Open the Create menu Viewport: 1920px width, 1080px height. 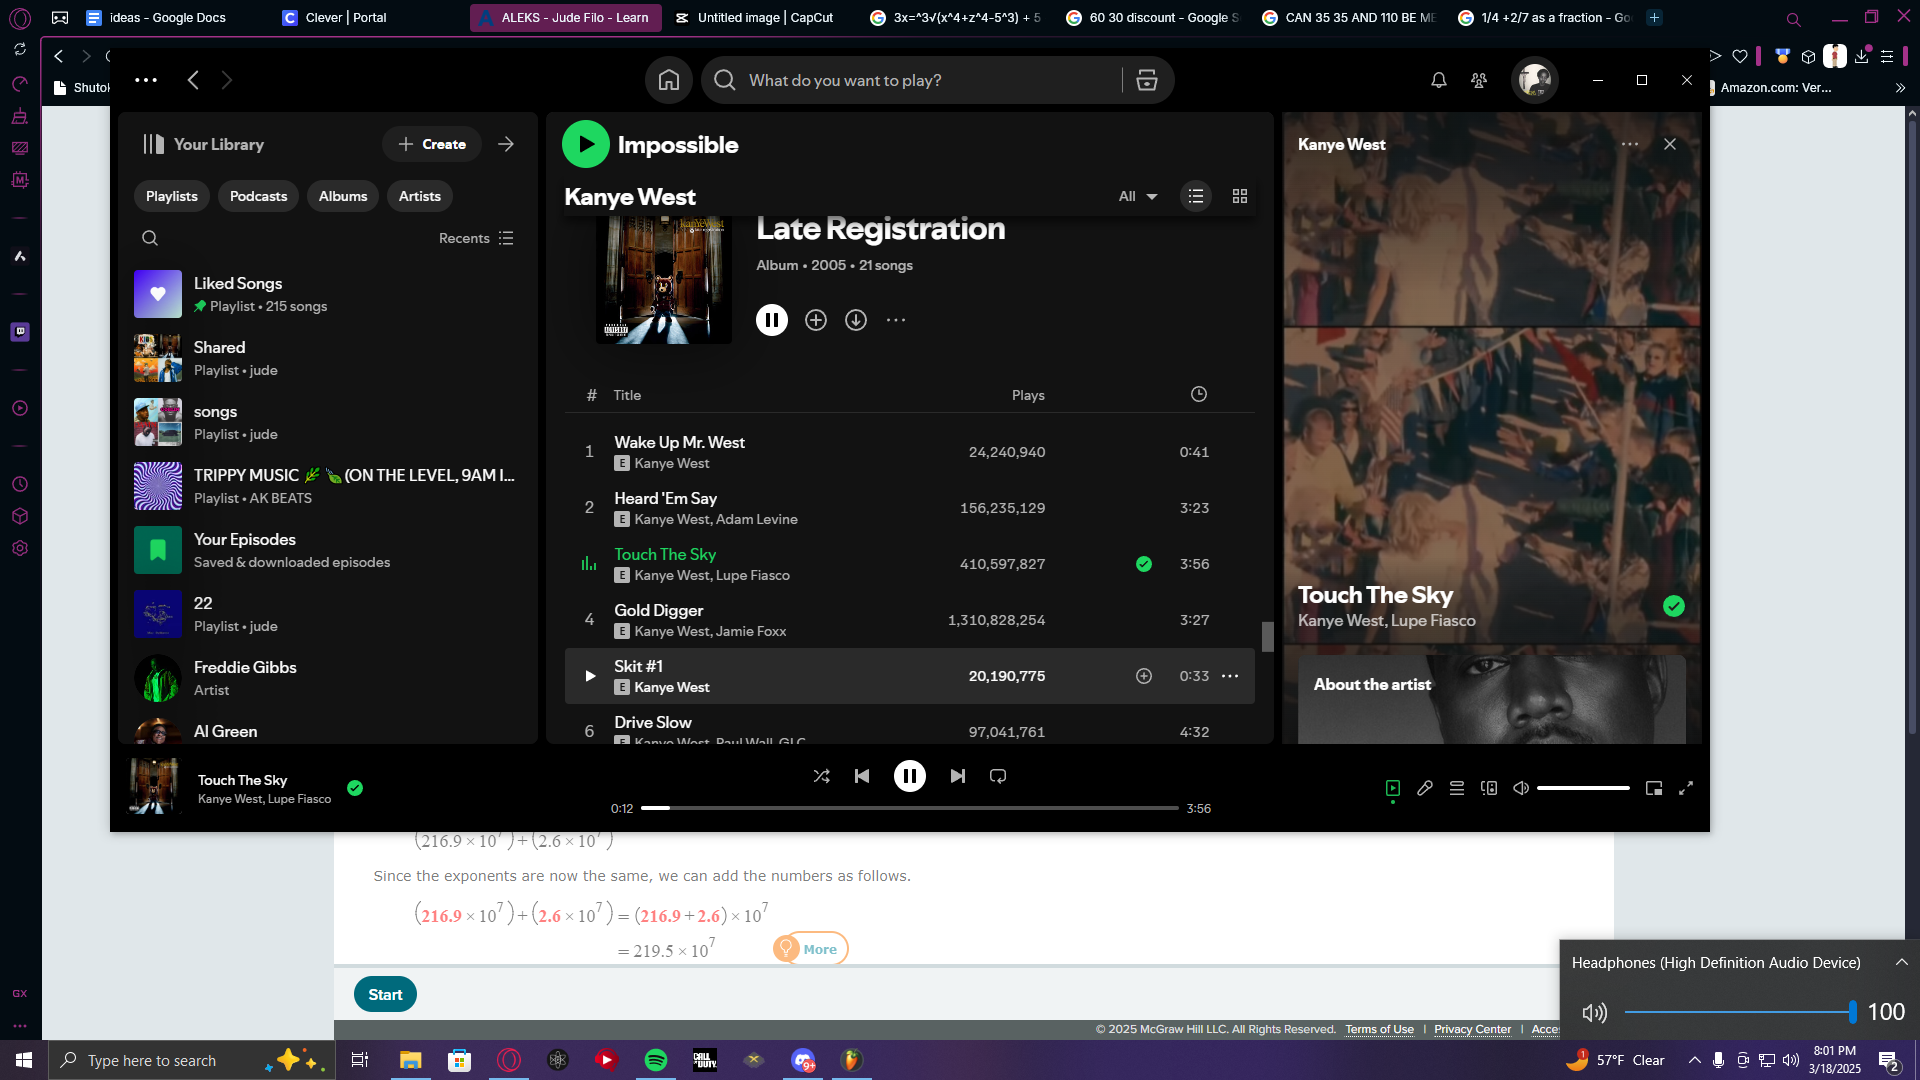pyautogui.click(x=432, y=144)
